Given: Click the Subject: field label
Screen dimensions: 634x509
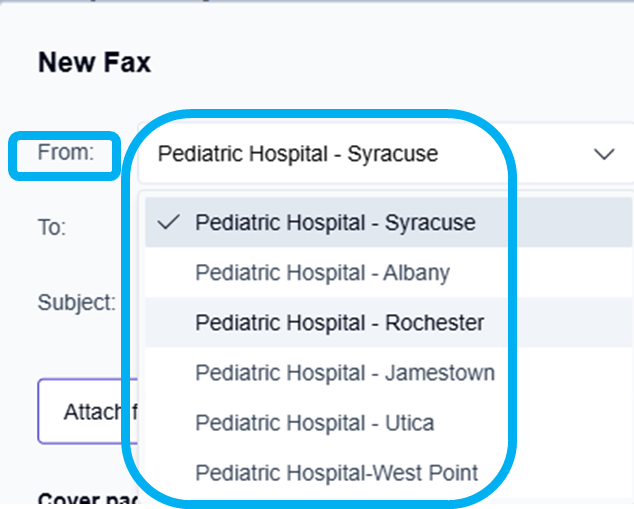Looking at the screenshot, I should [x=77, y=302].
